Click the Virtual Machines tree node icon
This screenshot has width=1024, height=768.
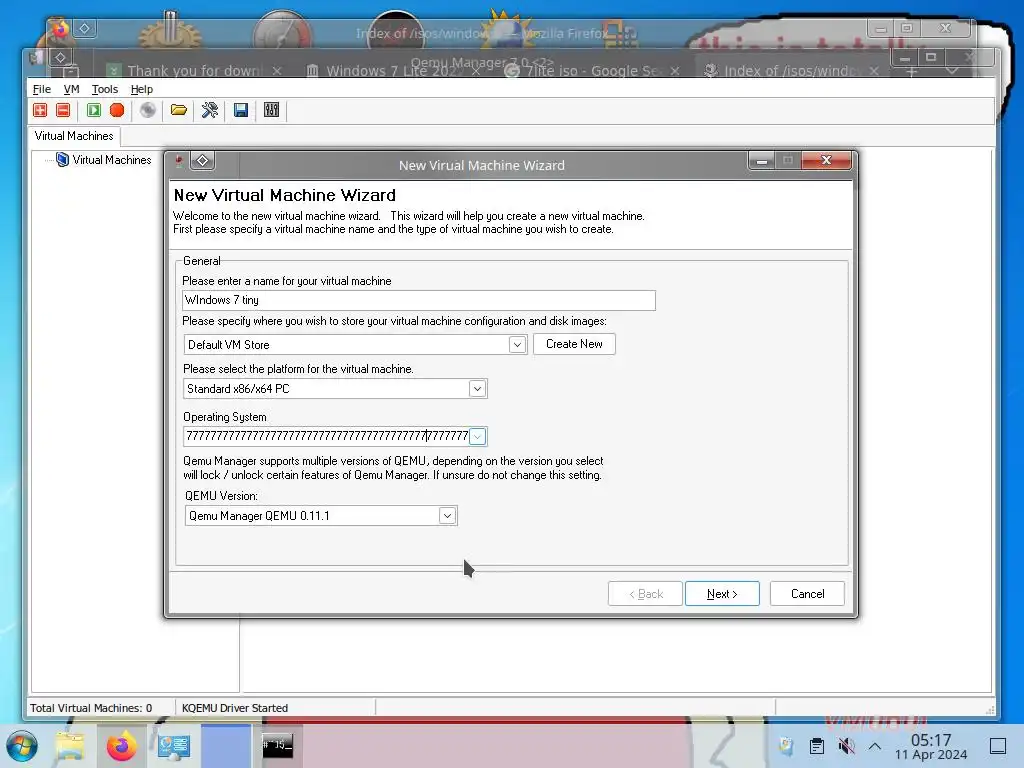pyautogui.click(x=63, y=159)
